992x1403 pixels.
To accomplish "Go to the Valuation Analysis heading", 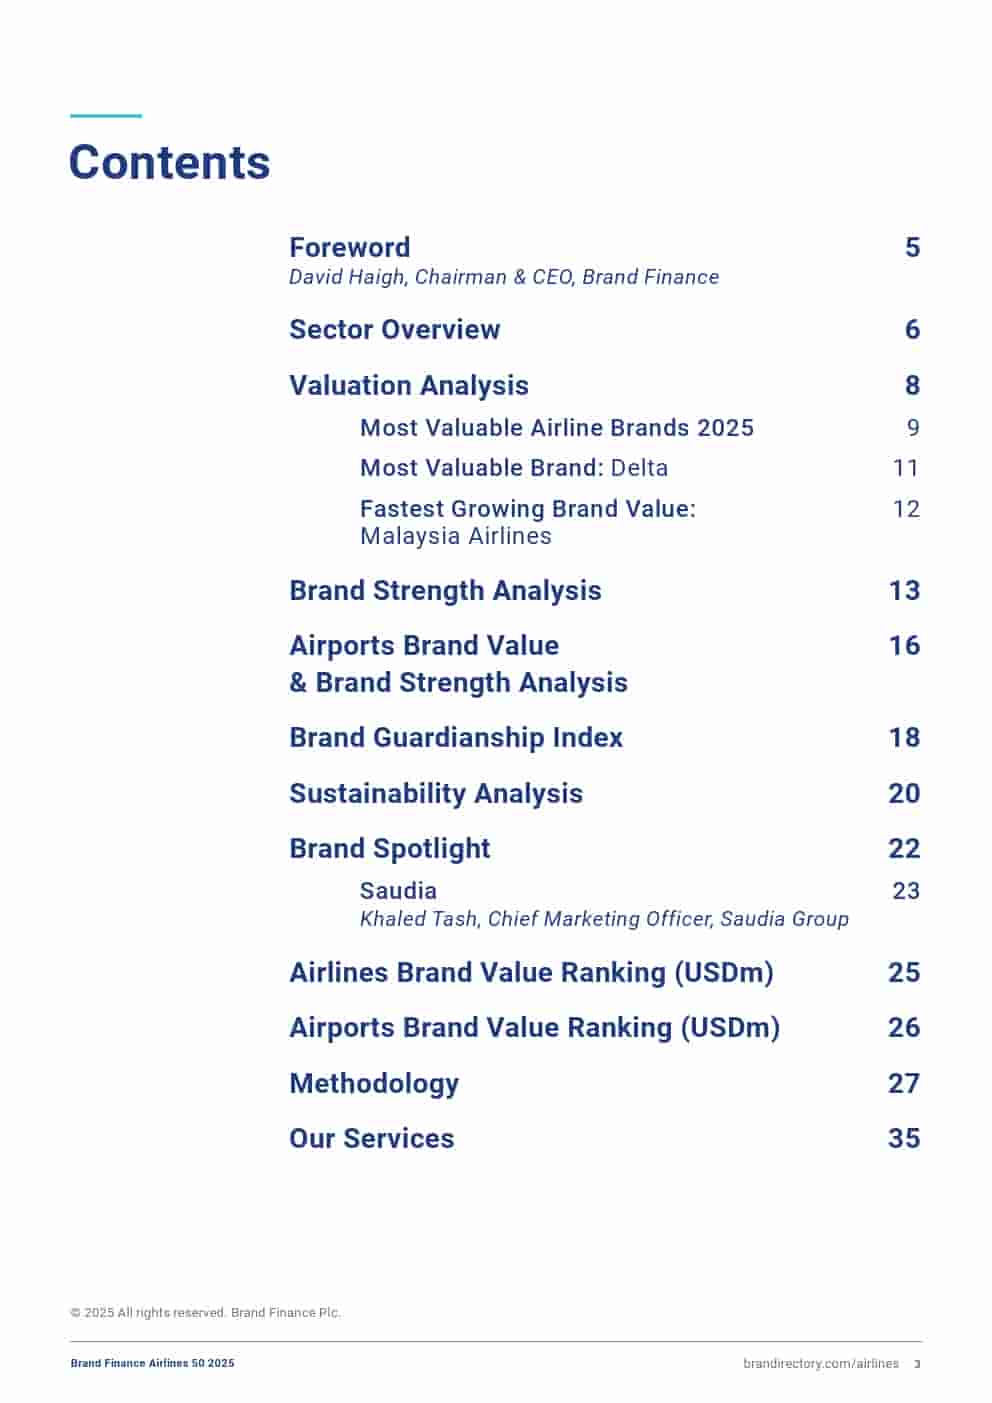I will tap(408, 385).
